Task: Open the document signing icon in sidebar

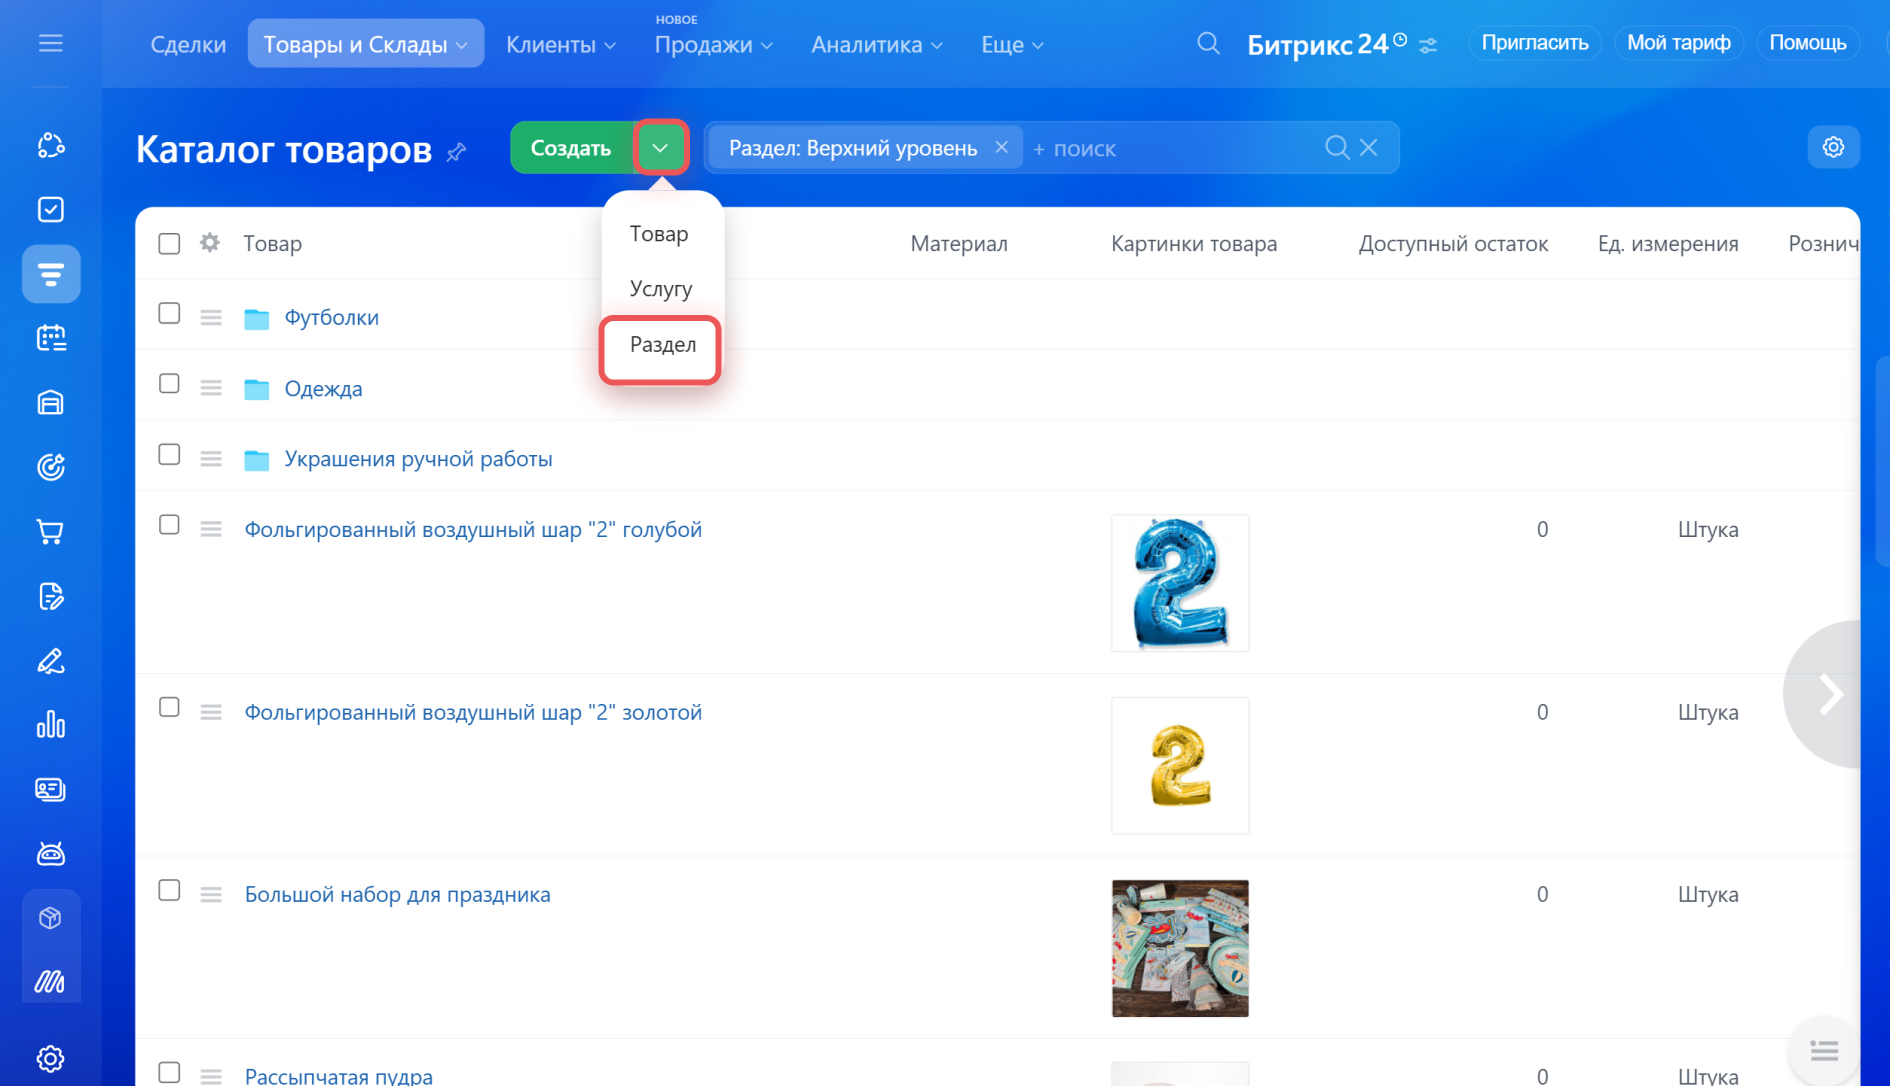Action: click(50, 596)
